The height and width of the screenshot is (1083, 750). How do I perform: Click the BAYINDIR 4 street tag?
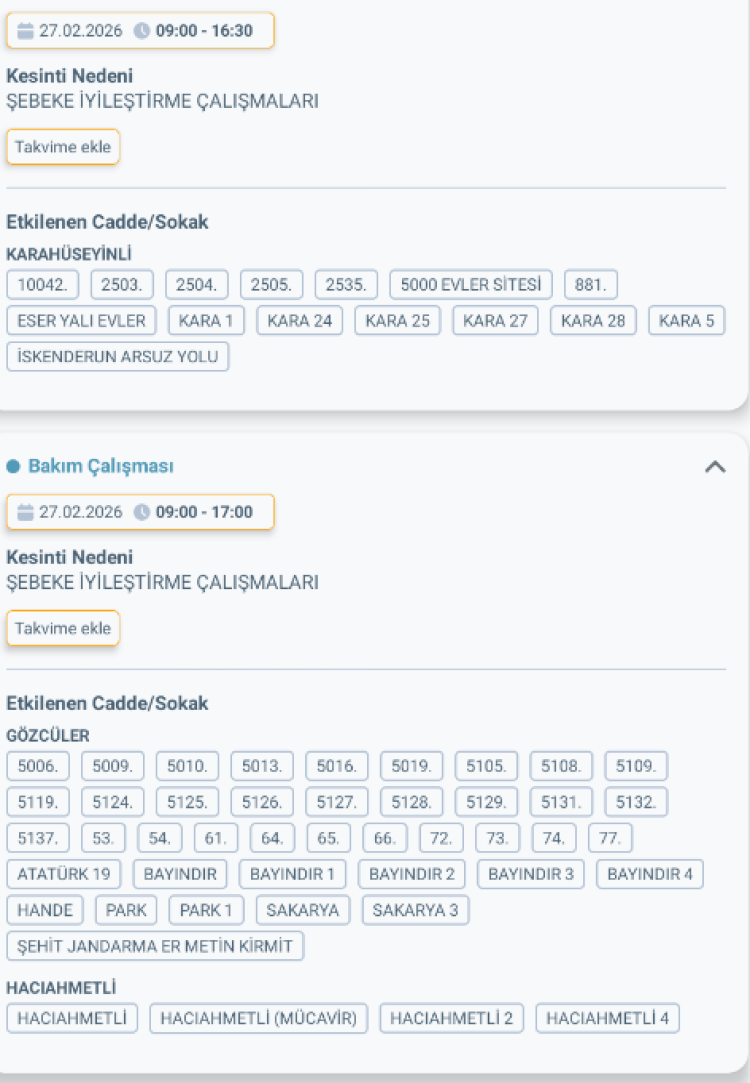pyautogui.click(x=650, y=874)
